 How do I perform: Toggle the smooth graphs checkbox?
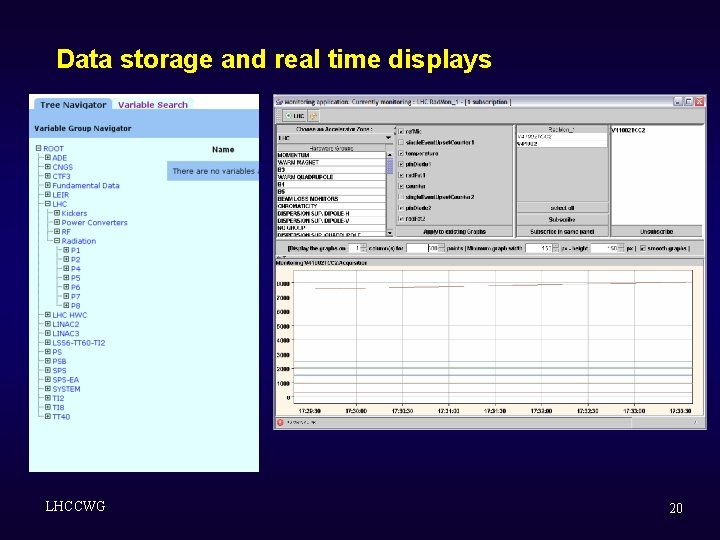pos(643,248)
